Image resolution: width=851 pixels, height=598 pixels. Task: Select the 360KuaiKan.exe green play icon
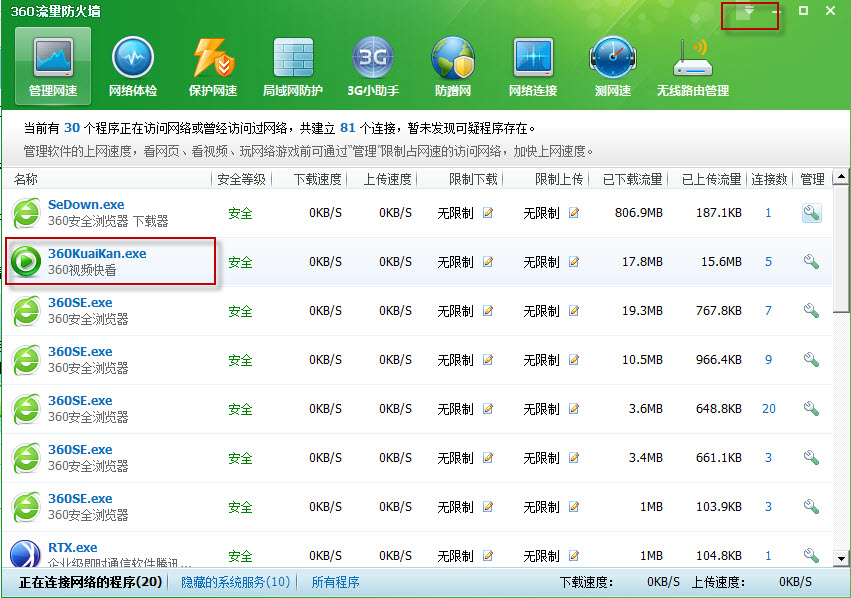pos(26,262)
